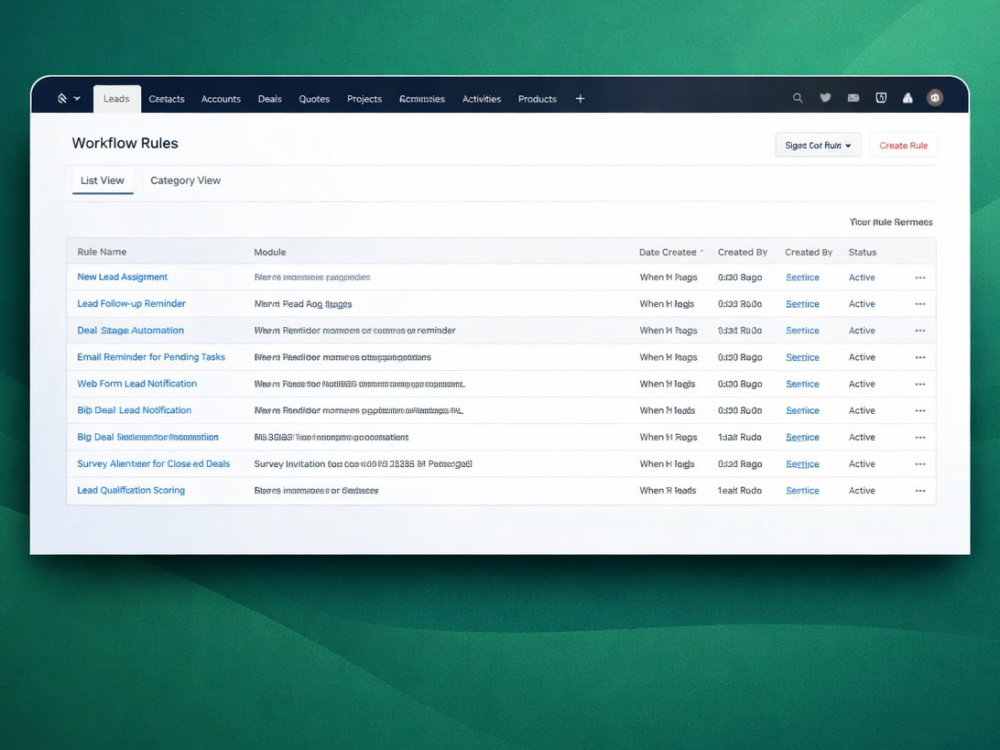1000x750 pixels.
Task: Open the Deals tab
Action: [x=270, y=99]
